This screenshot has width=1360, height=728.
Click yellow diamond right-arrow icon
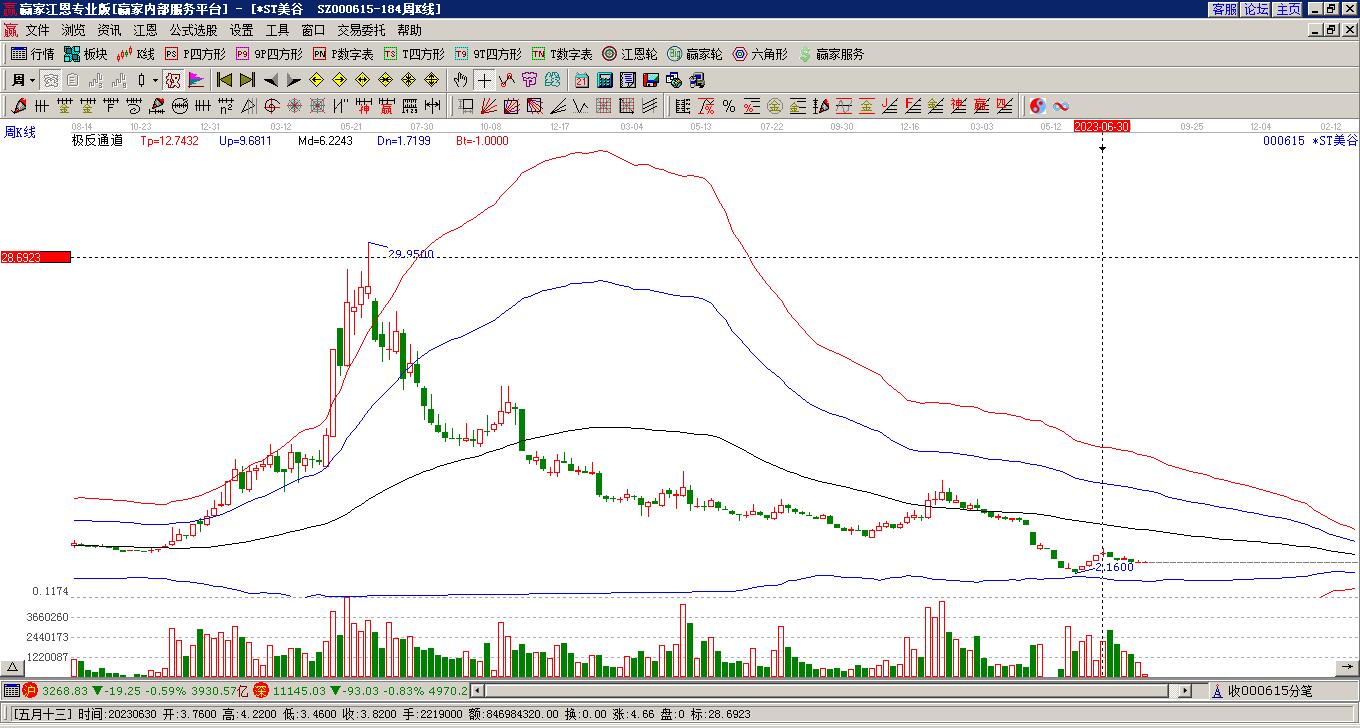point(339,80)
